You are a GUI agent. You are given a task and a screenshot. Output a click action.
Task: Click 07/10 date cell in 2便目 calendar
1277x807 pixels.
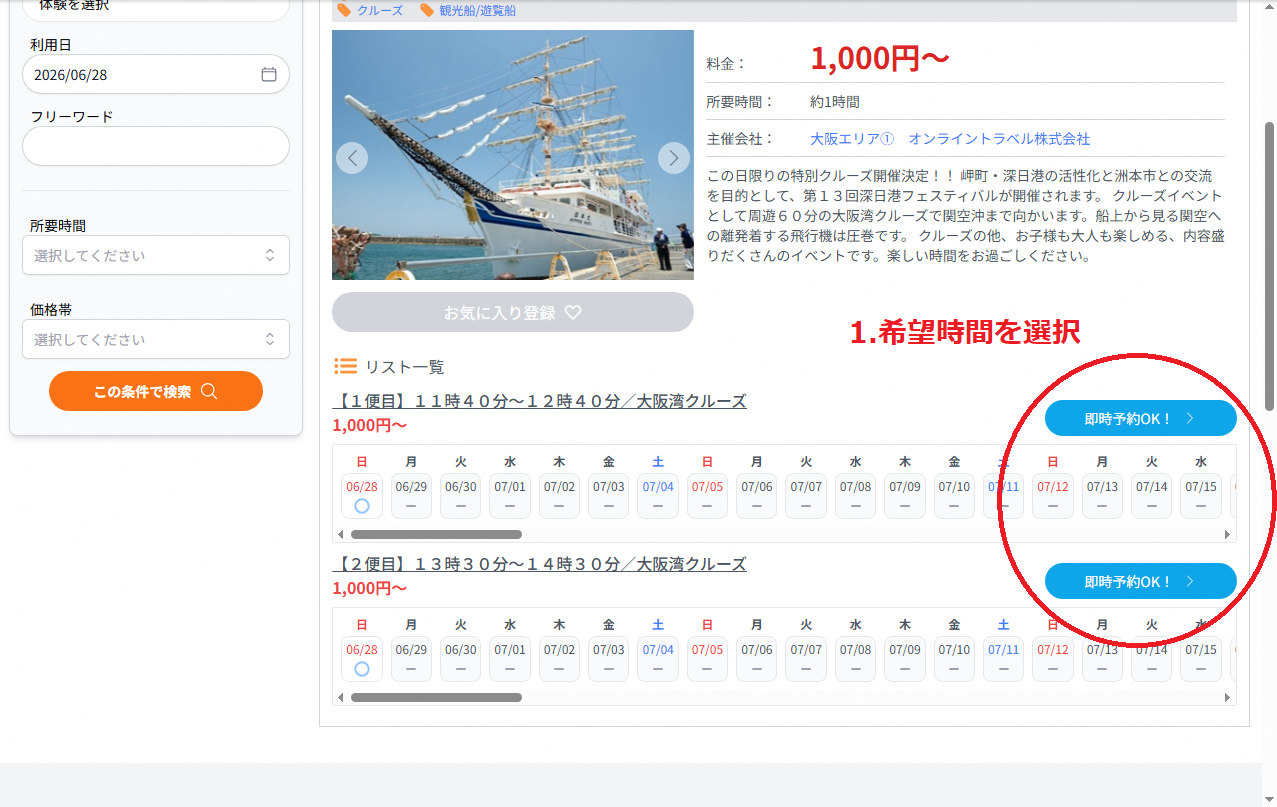tap(954, 659)
